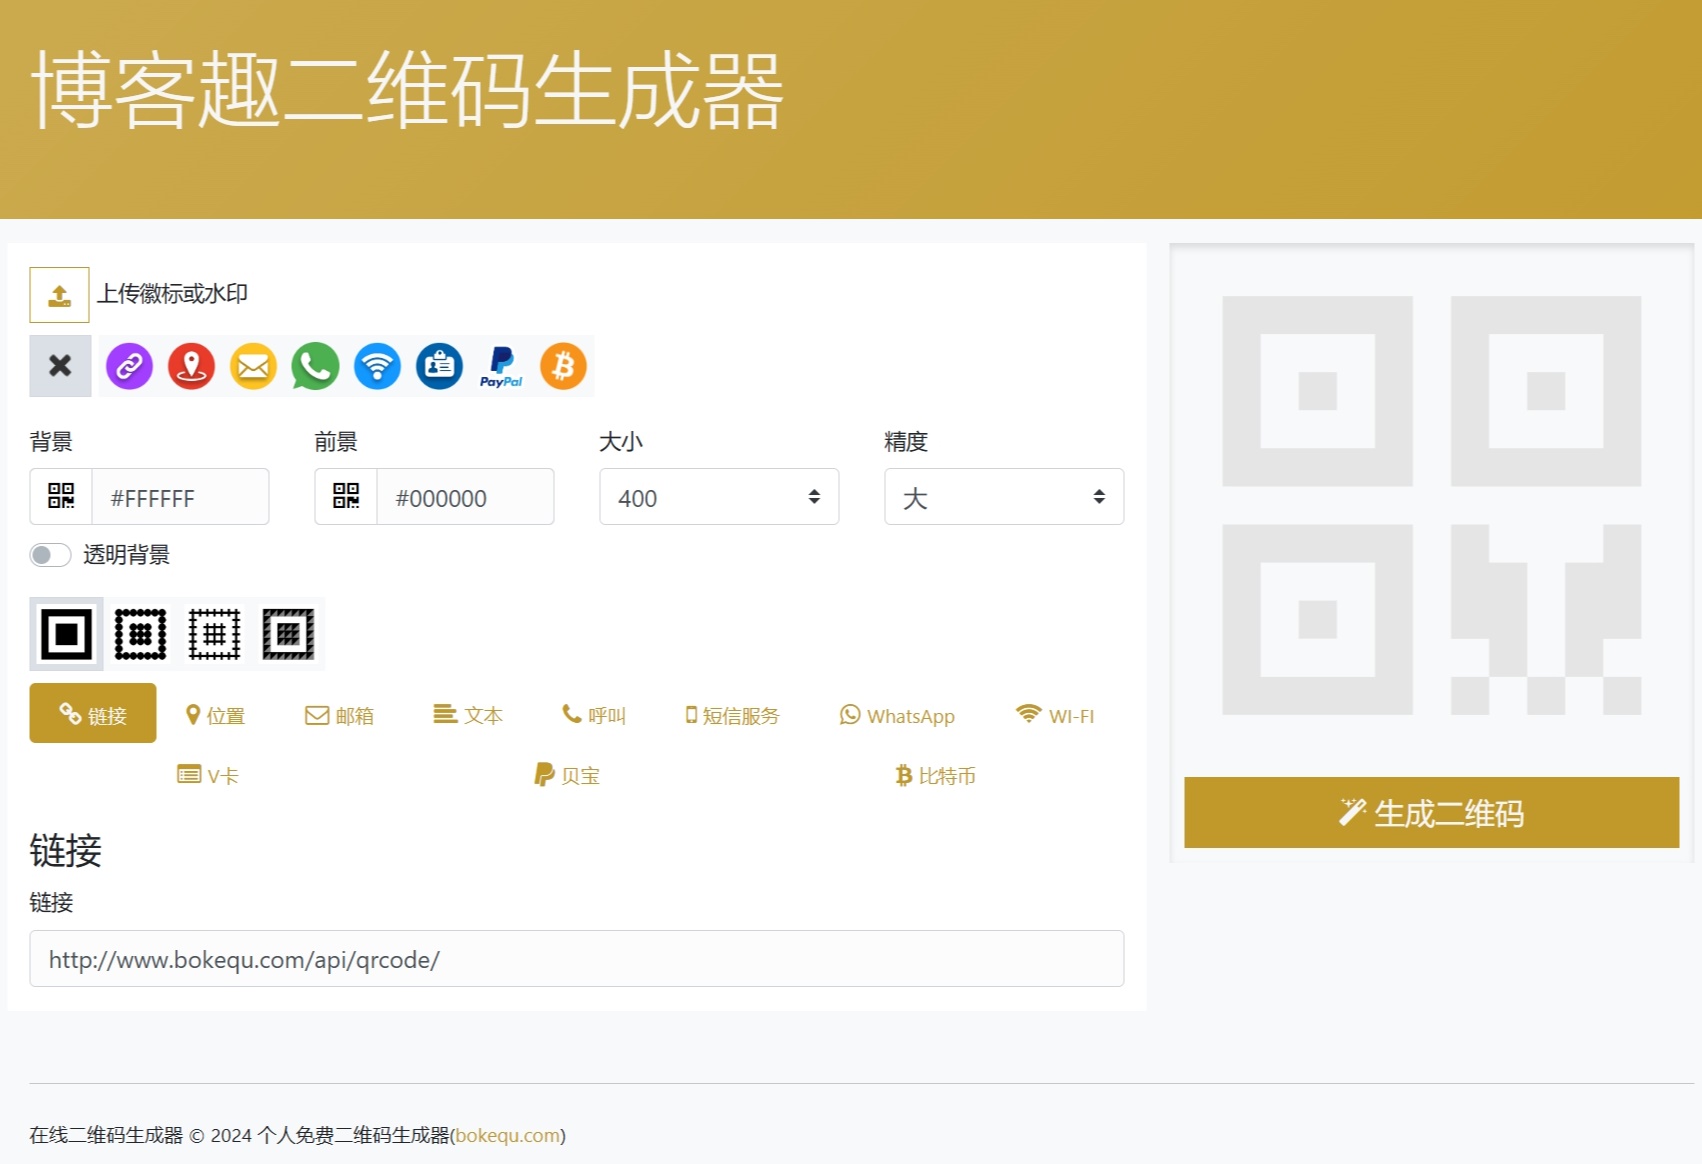Switch to the WI-FI tab
Viewport: 1702px width, 1164px height.
[x=1055, y=715]
